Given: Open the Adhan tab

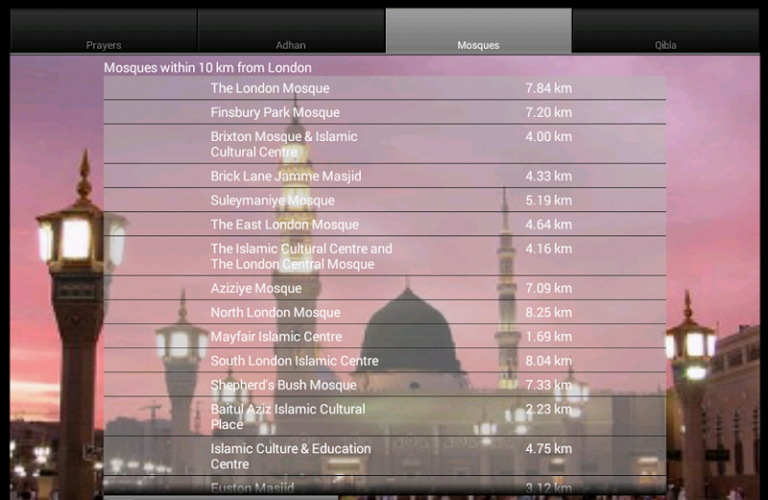Looking at the screenshot, I should [x=291, y=30].
